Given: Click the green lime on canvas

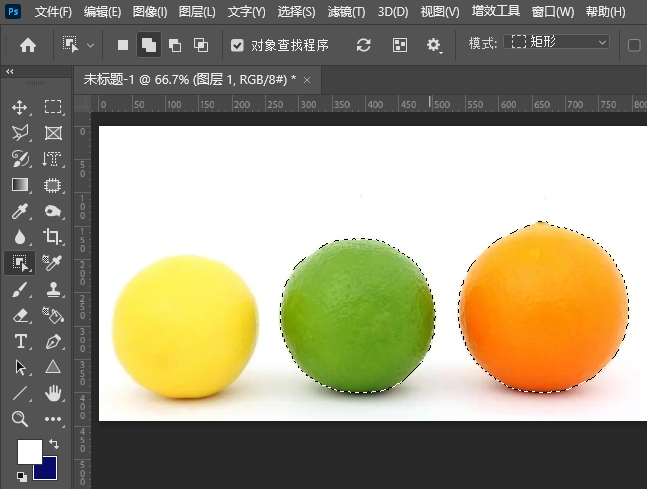Looking at the screenshot, I should [x=357, y=315].
